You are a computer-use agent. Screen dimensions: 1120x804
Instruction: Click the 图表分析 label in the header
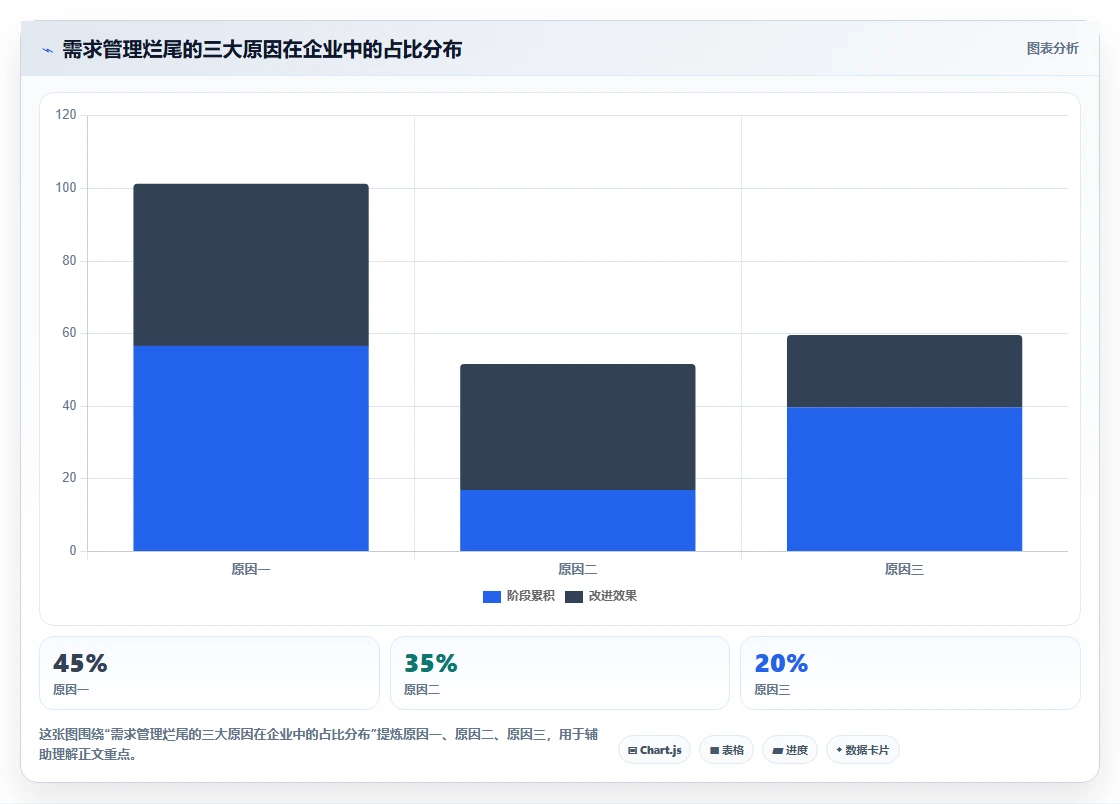tap(1052, 49)
